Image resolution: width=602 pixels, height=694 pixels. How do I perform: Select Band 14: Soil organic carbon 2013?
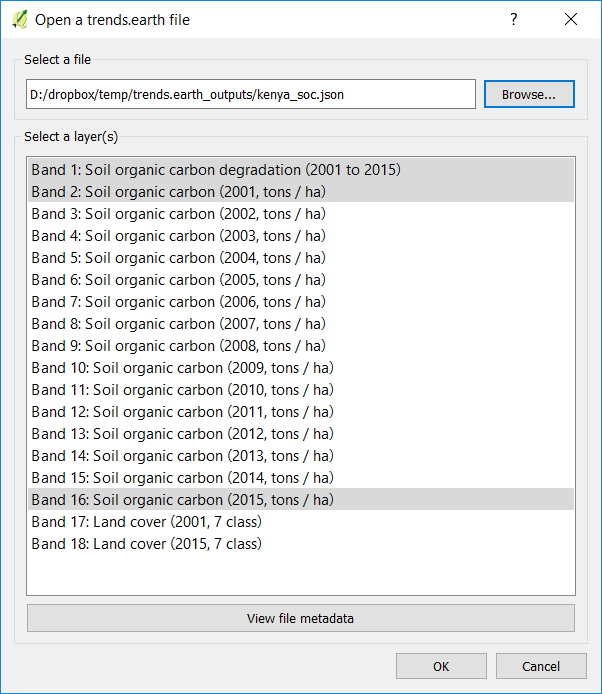tap(301, 456)
